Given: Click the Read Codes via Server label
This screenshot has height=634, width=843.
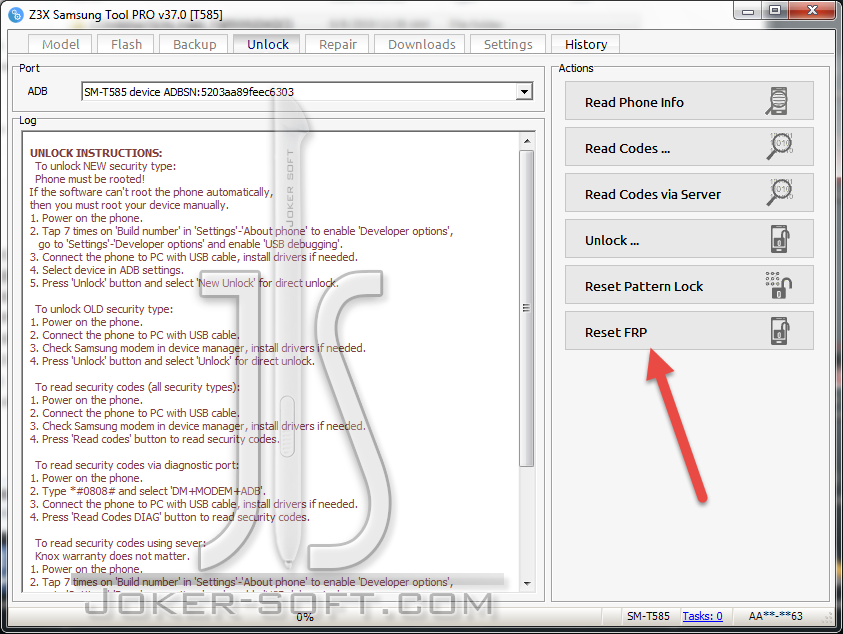Looking at the screenshot, I should (x=653, y=194).
